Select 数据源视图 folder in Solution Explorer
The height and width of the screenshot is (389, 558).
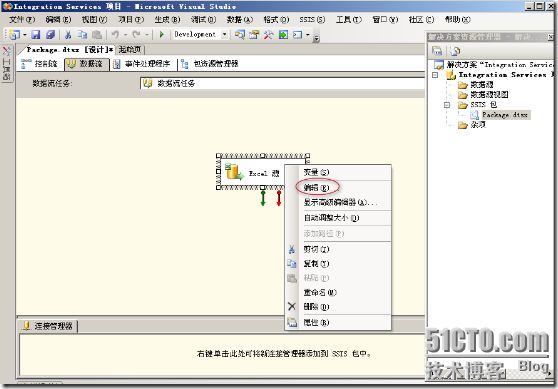[x=483, y=95]
